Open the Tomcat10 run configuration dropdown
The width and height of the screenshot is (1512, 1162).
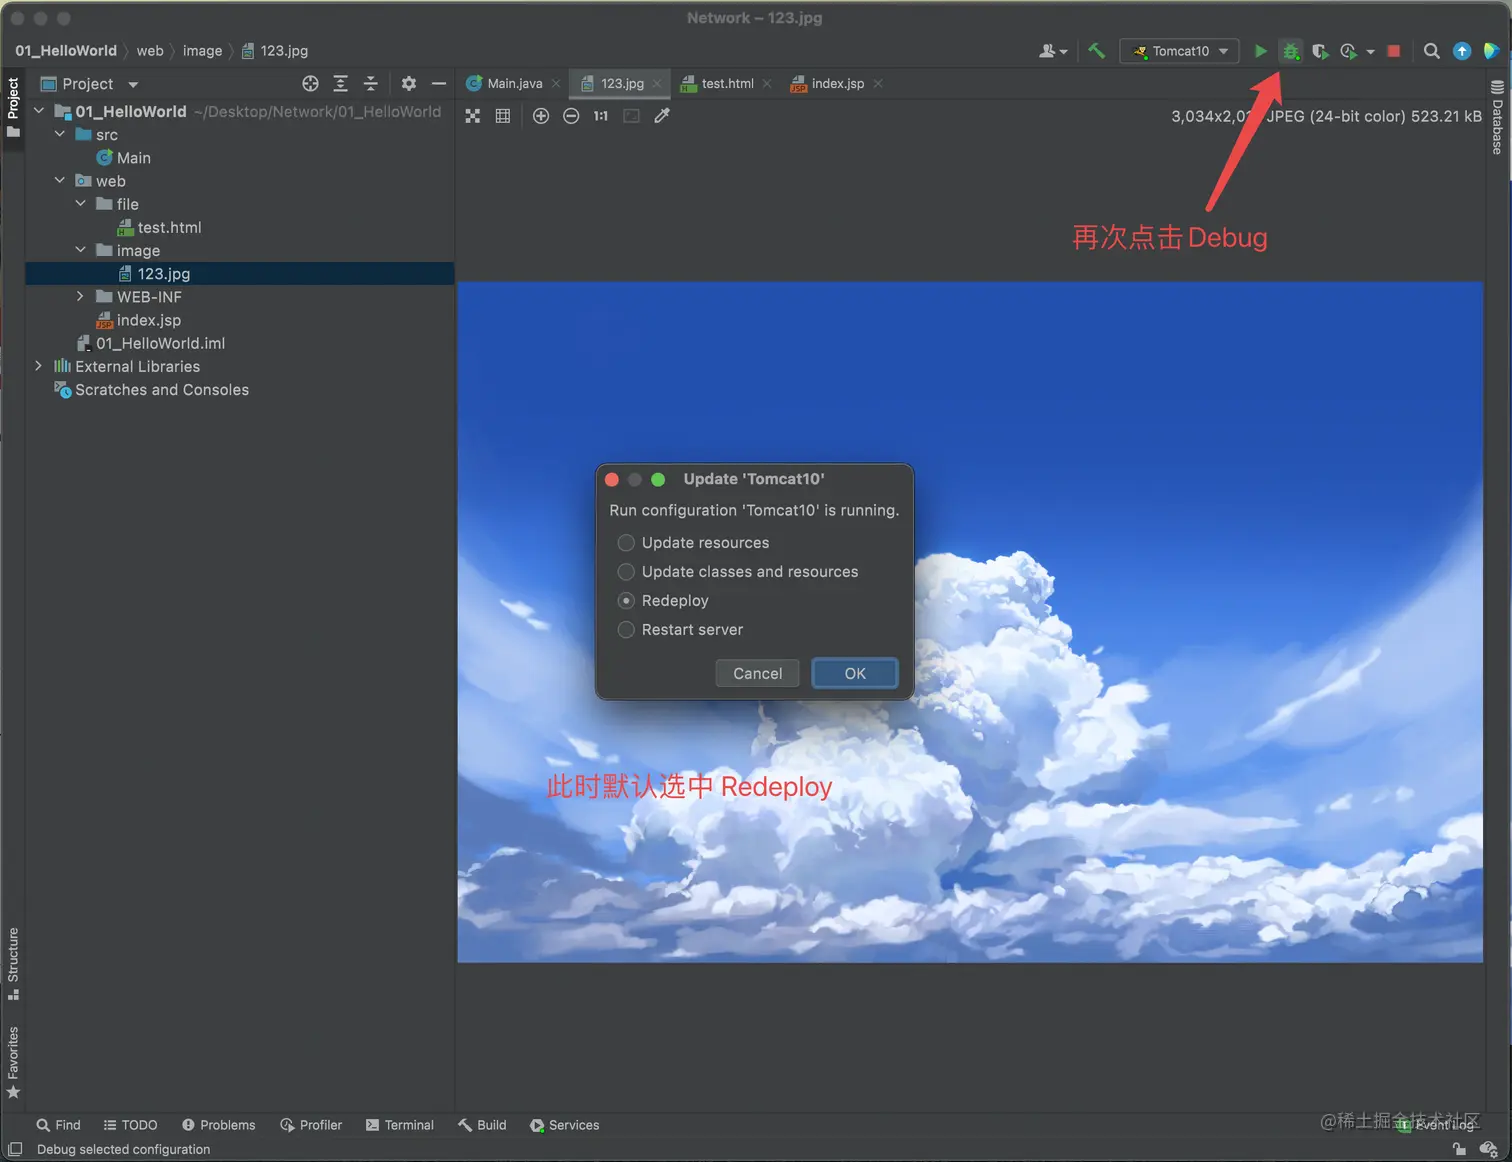click(x=1180, y=51)
